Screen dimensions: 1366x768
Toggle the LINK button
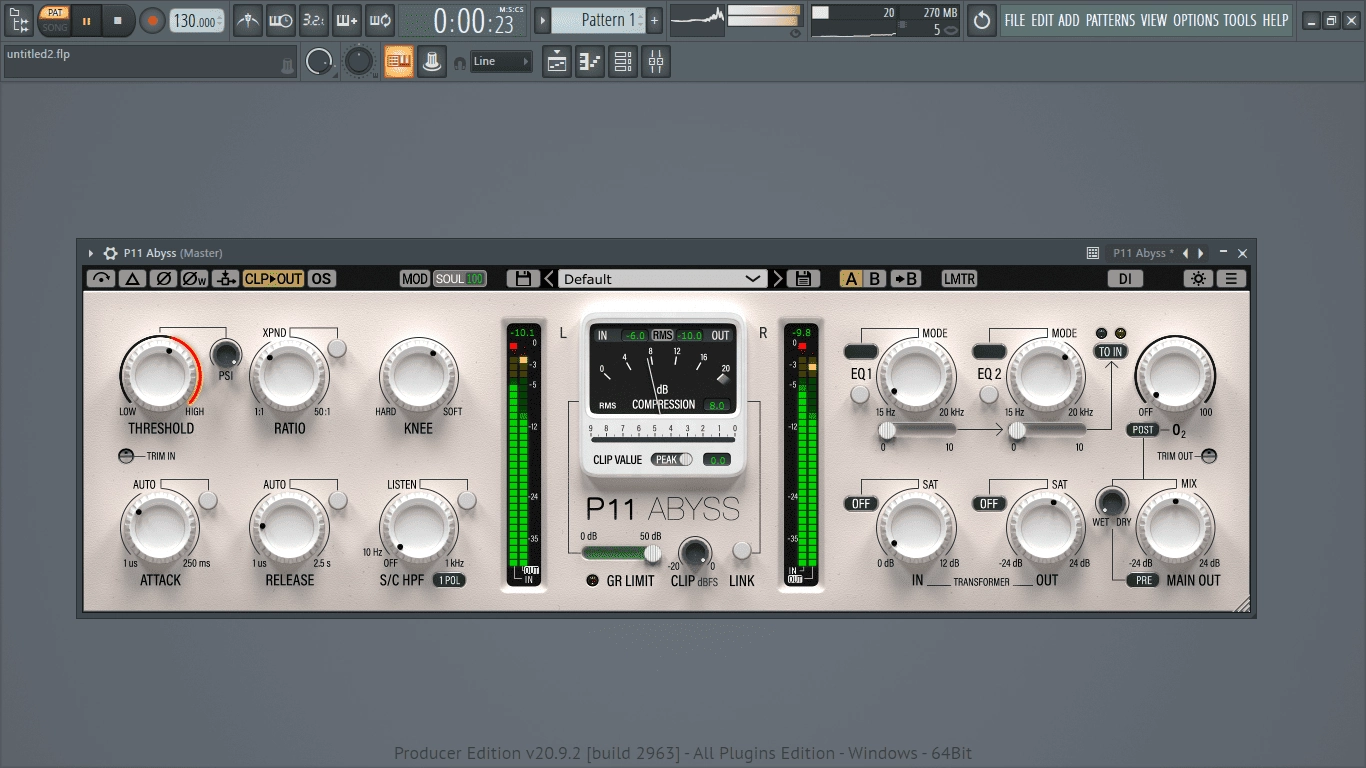[x=742, y=550]
